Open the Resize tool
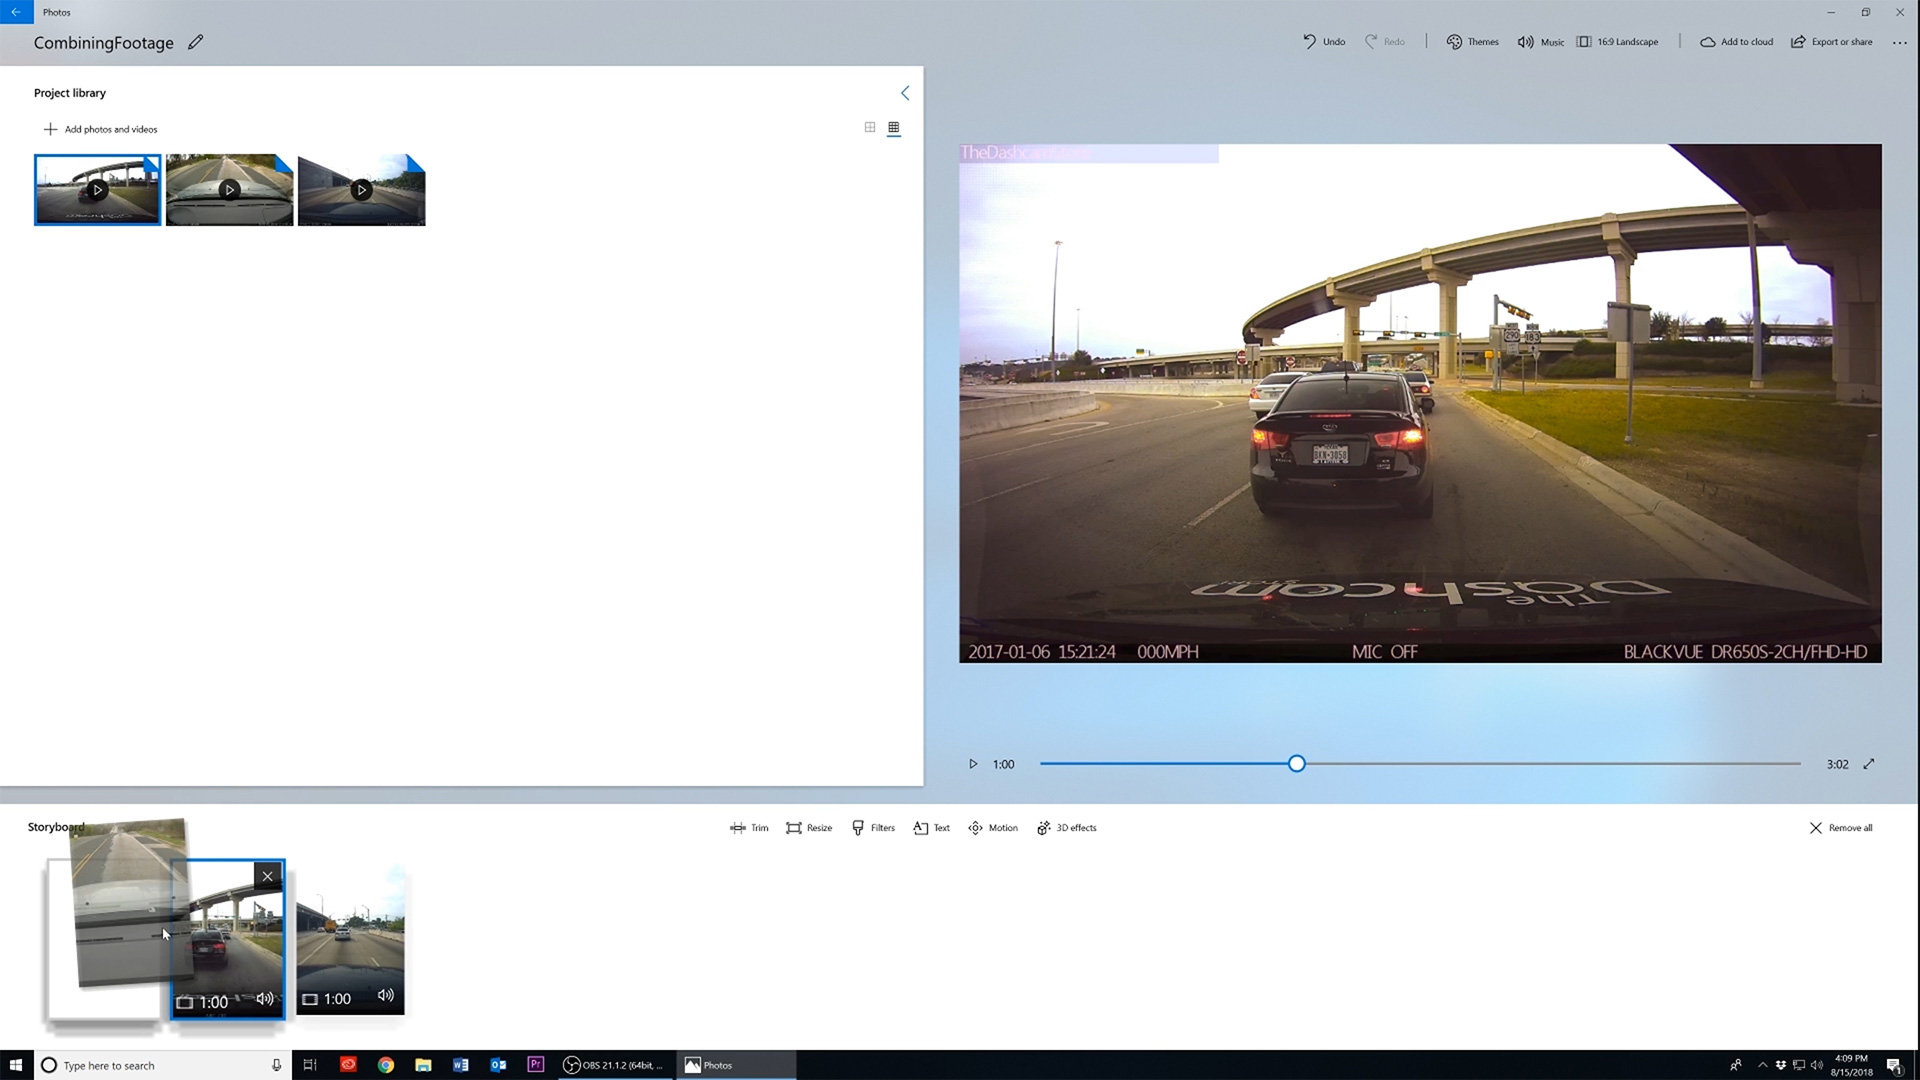This screenshot has height=1080, width=1920. pyautogui.click(x=809, y=828)
